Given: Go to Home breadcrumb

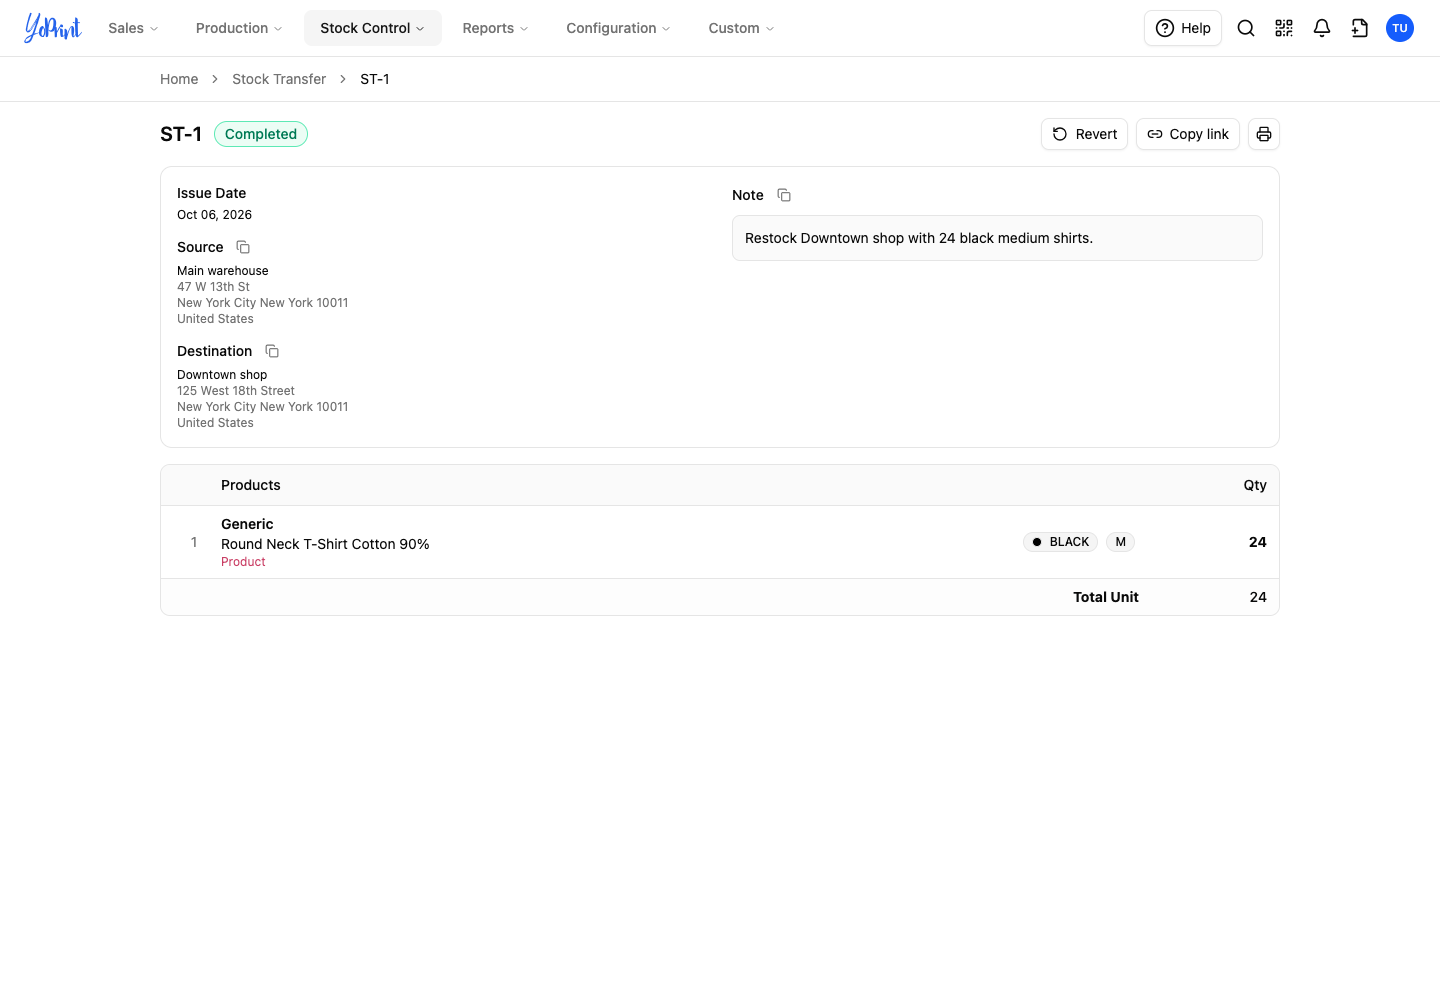Looking at the screenshot, I should coord(179,79).
